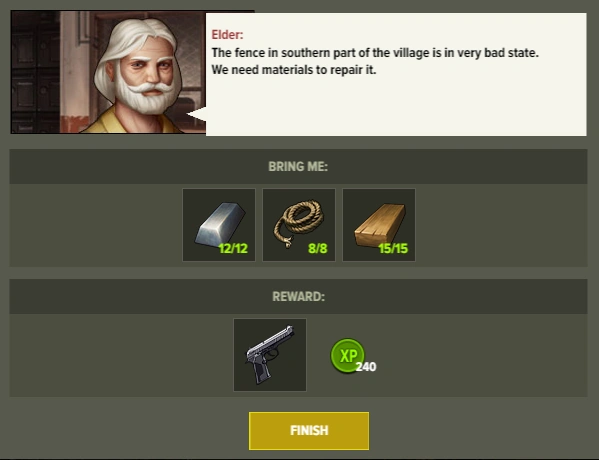Click empty space inside speech bubble
This screenshot has height=460, width=599.
(x=396, y=107)
